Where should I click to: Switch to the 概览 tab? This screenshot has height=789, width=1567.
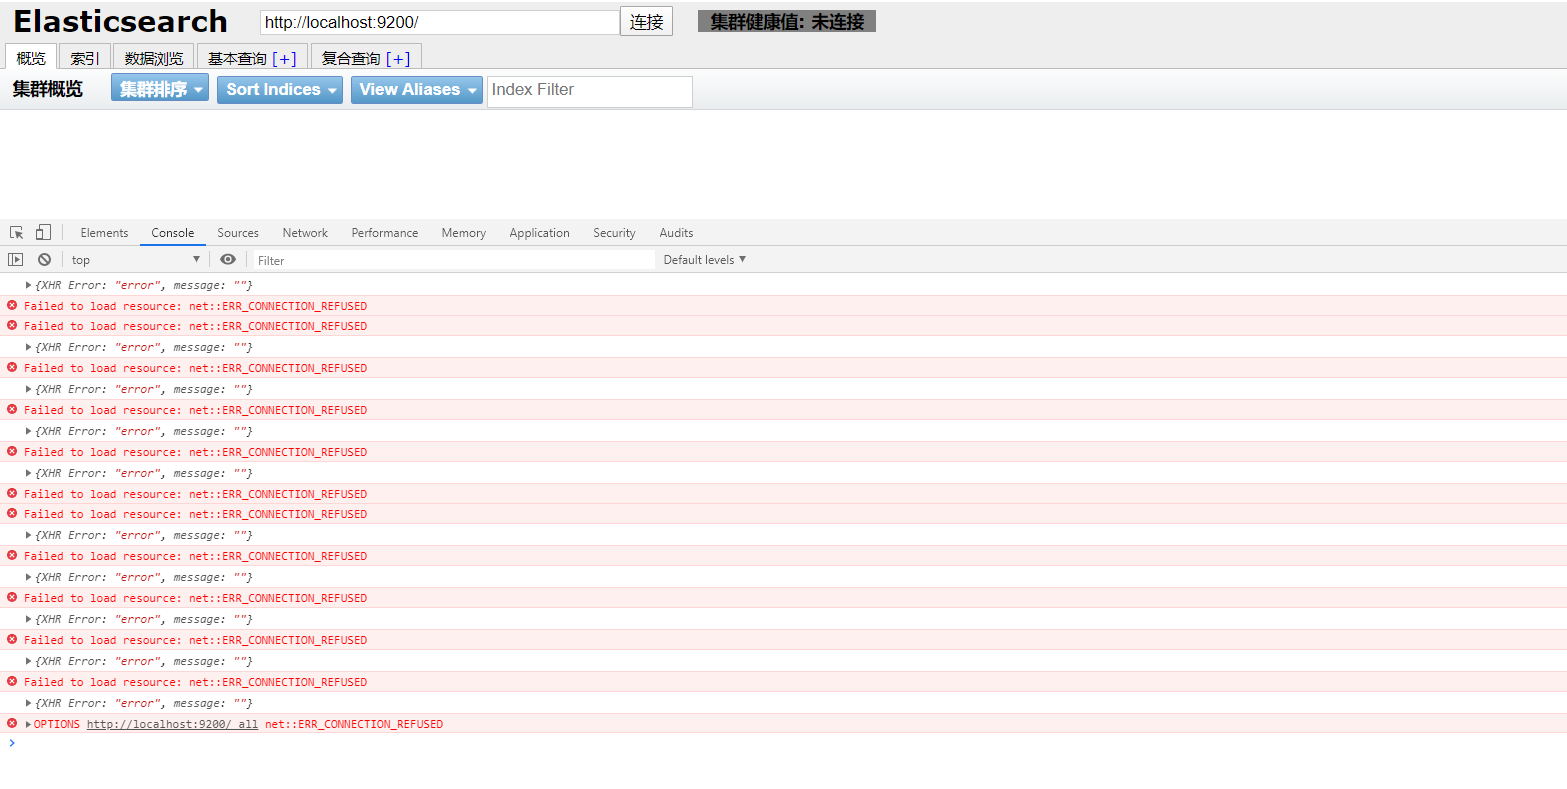[x=31, y=57]
